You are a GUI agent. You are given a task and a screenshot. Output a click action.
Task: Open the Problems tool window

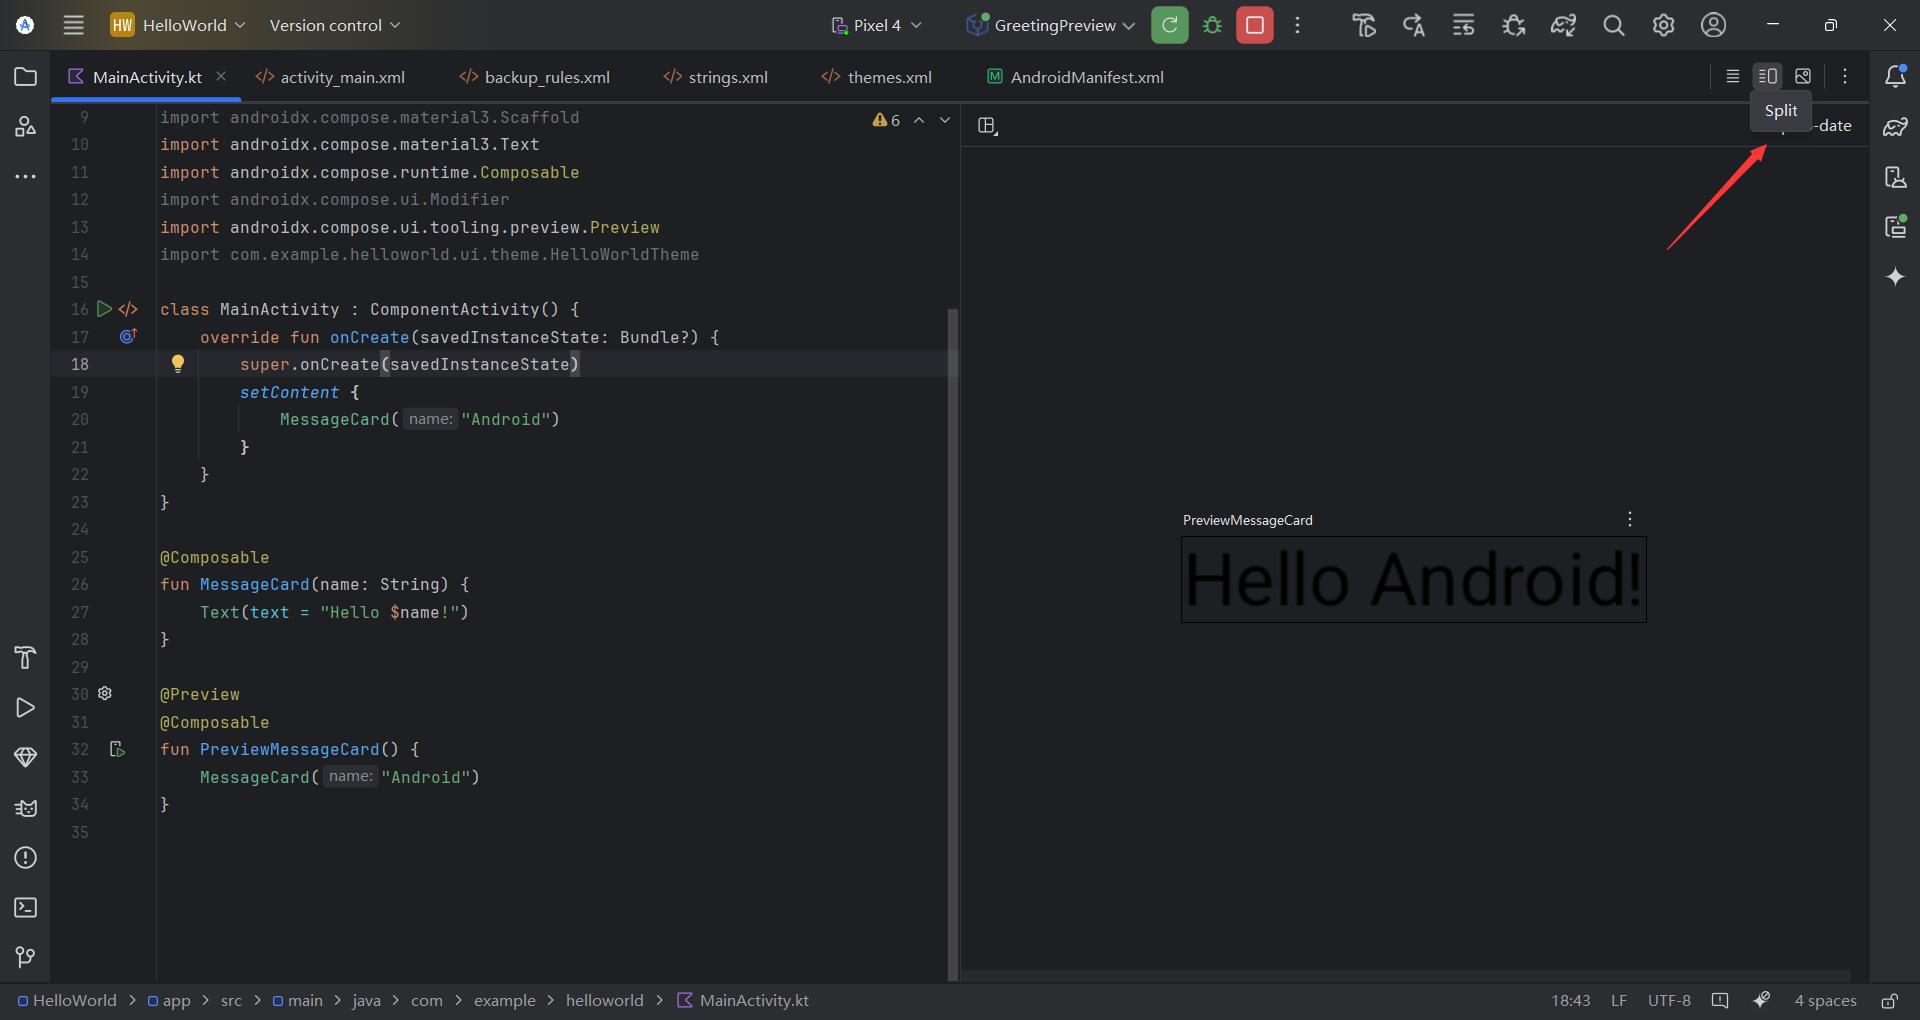coord(26,858)
